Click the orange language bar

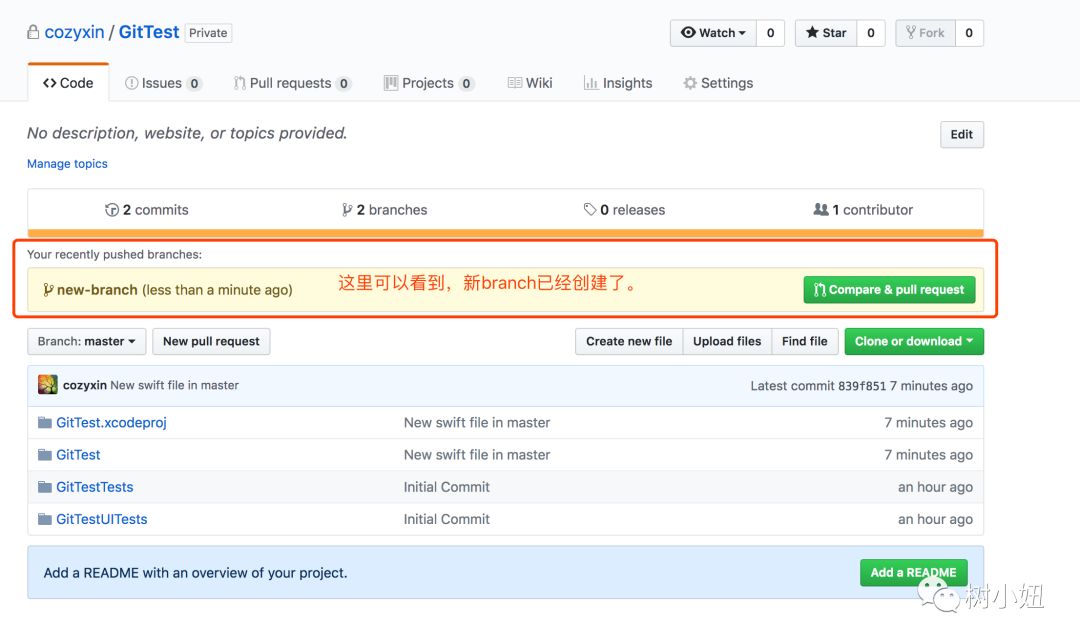click(x=506, y=233)
